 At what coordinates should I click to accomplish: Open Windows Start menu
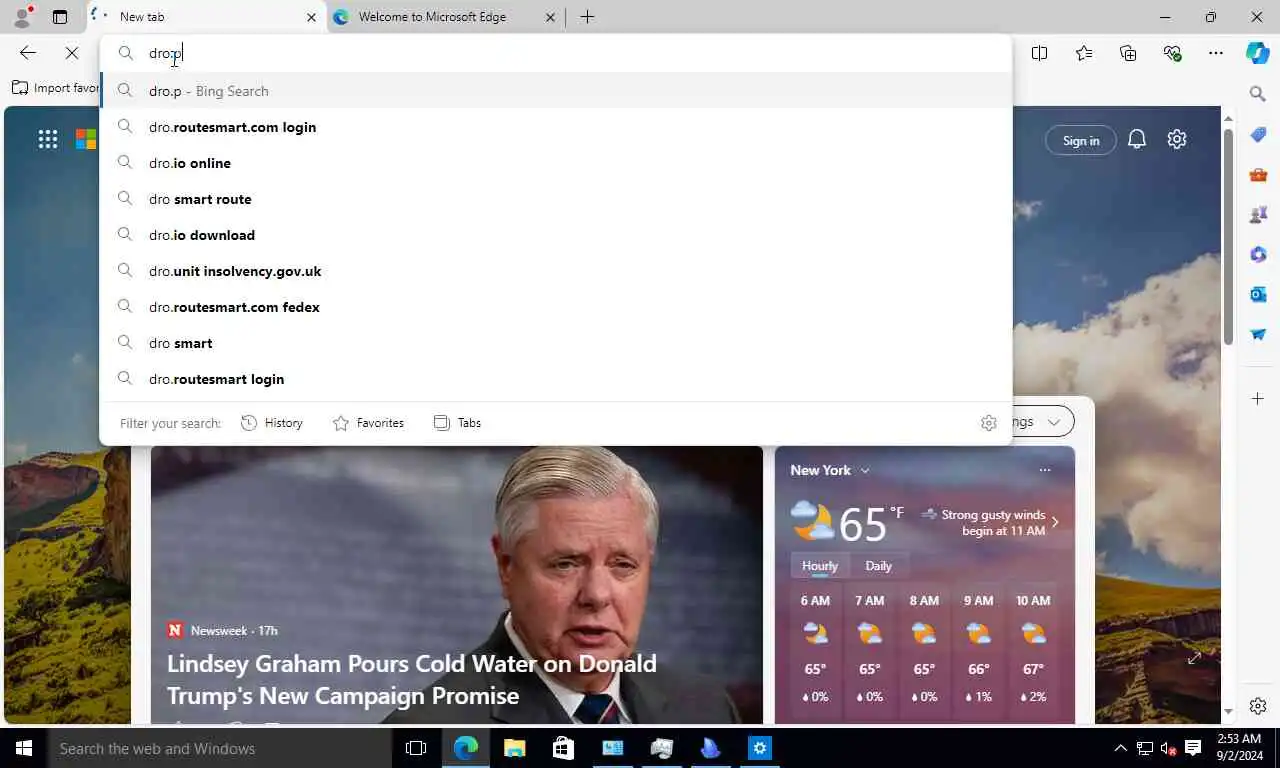coord(23,748)
